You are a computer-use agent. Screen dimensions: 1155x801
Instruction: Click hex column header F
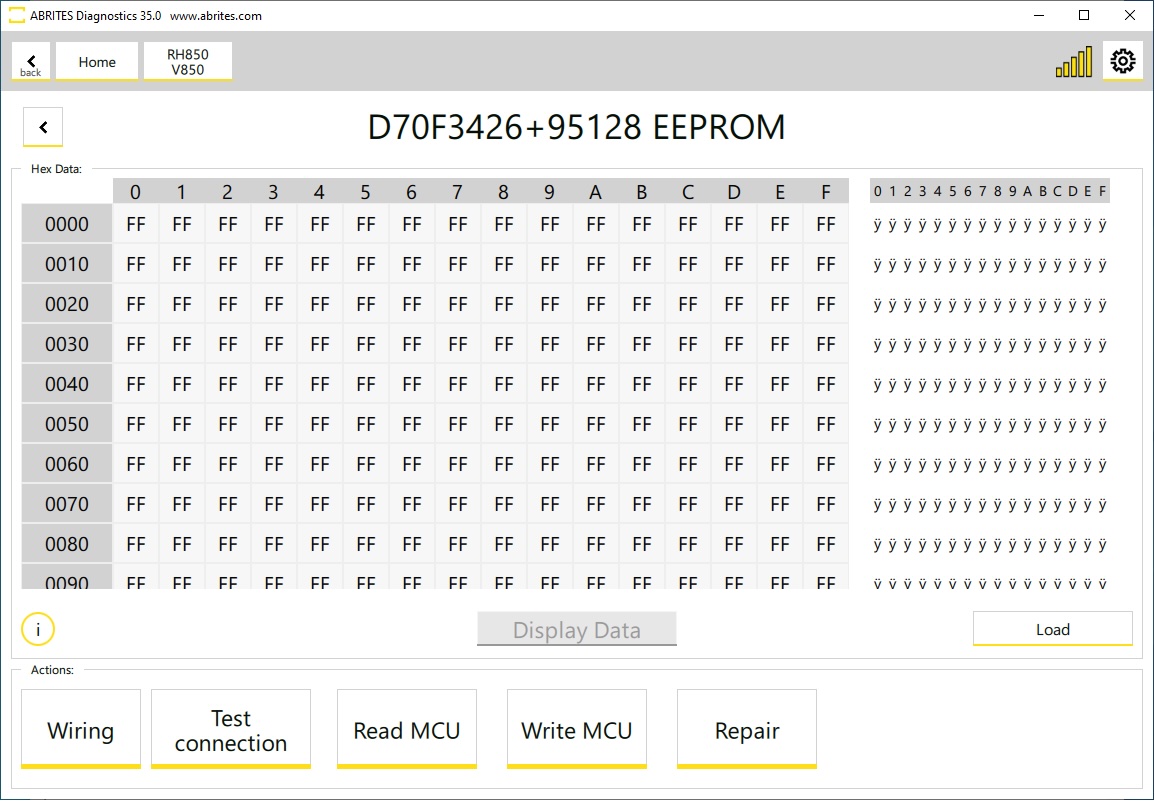[x=826, y=192]
